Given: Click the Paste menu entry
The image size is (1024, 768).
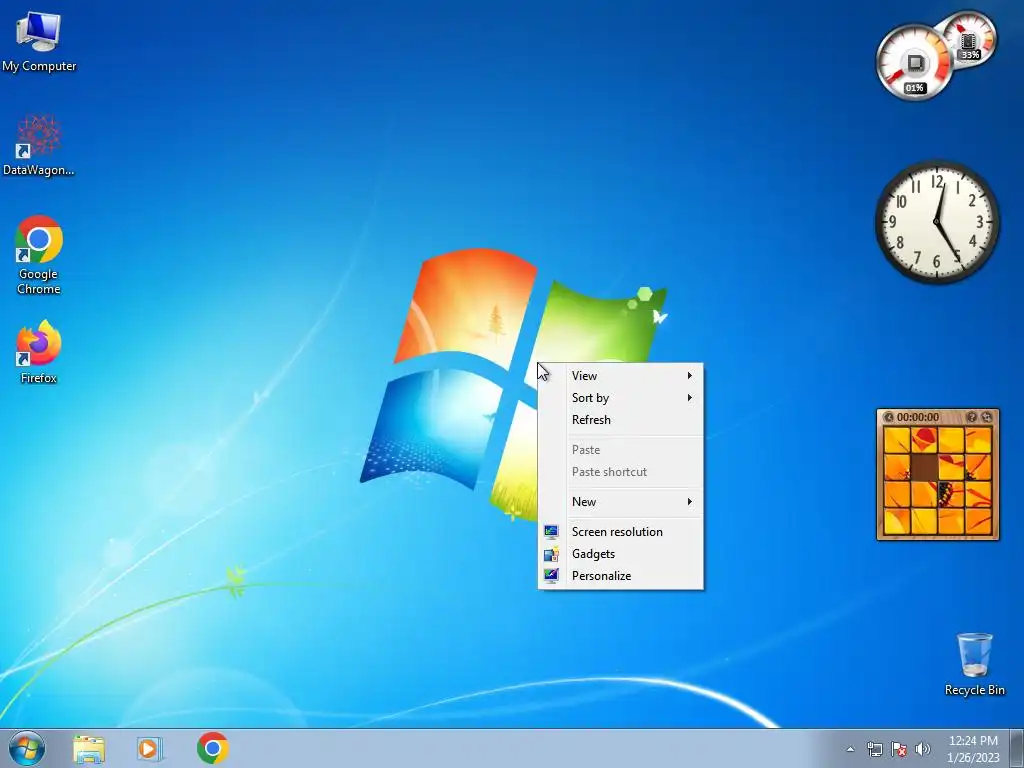Looking at the screenshot, I should pos(620,450).
